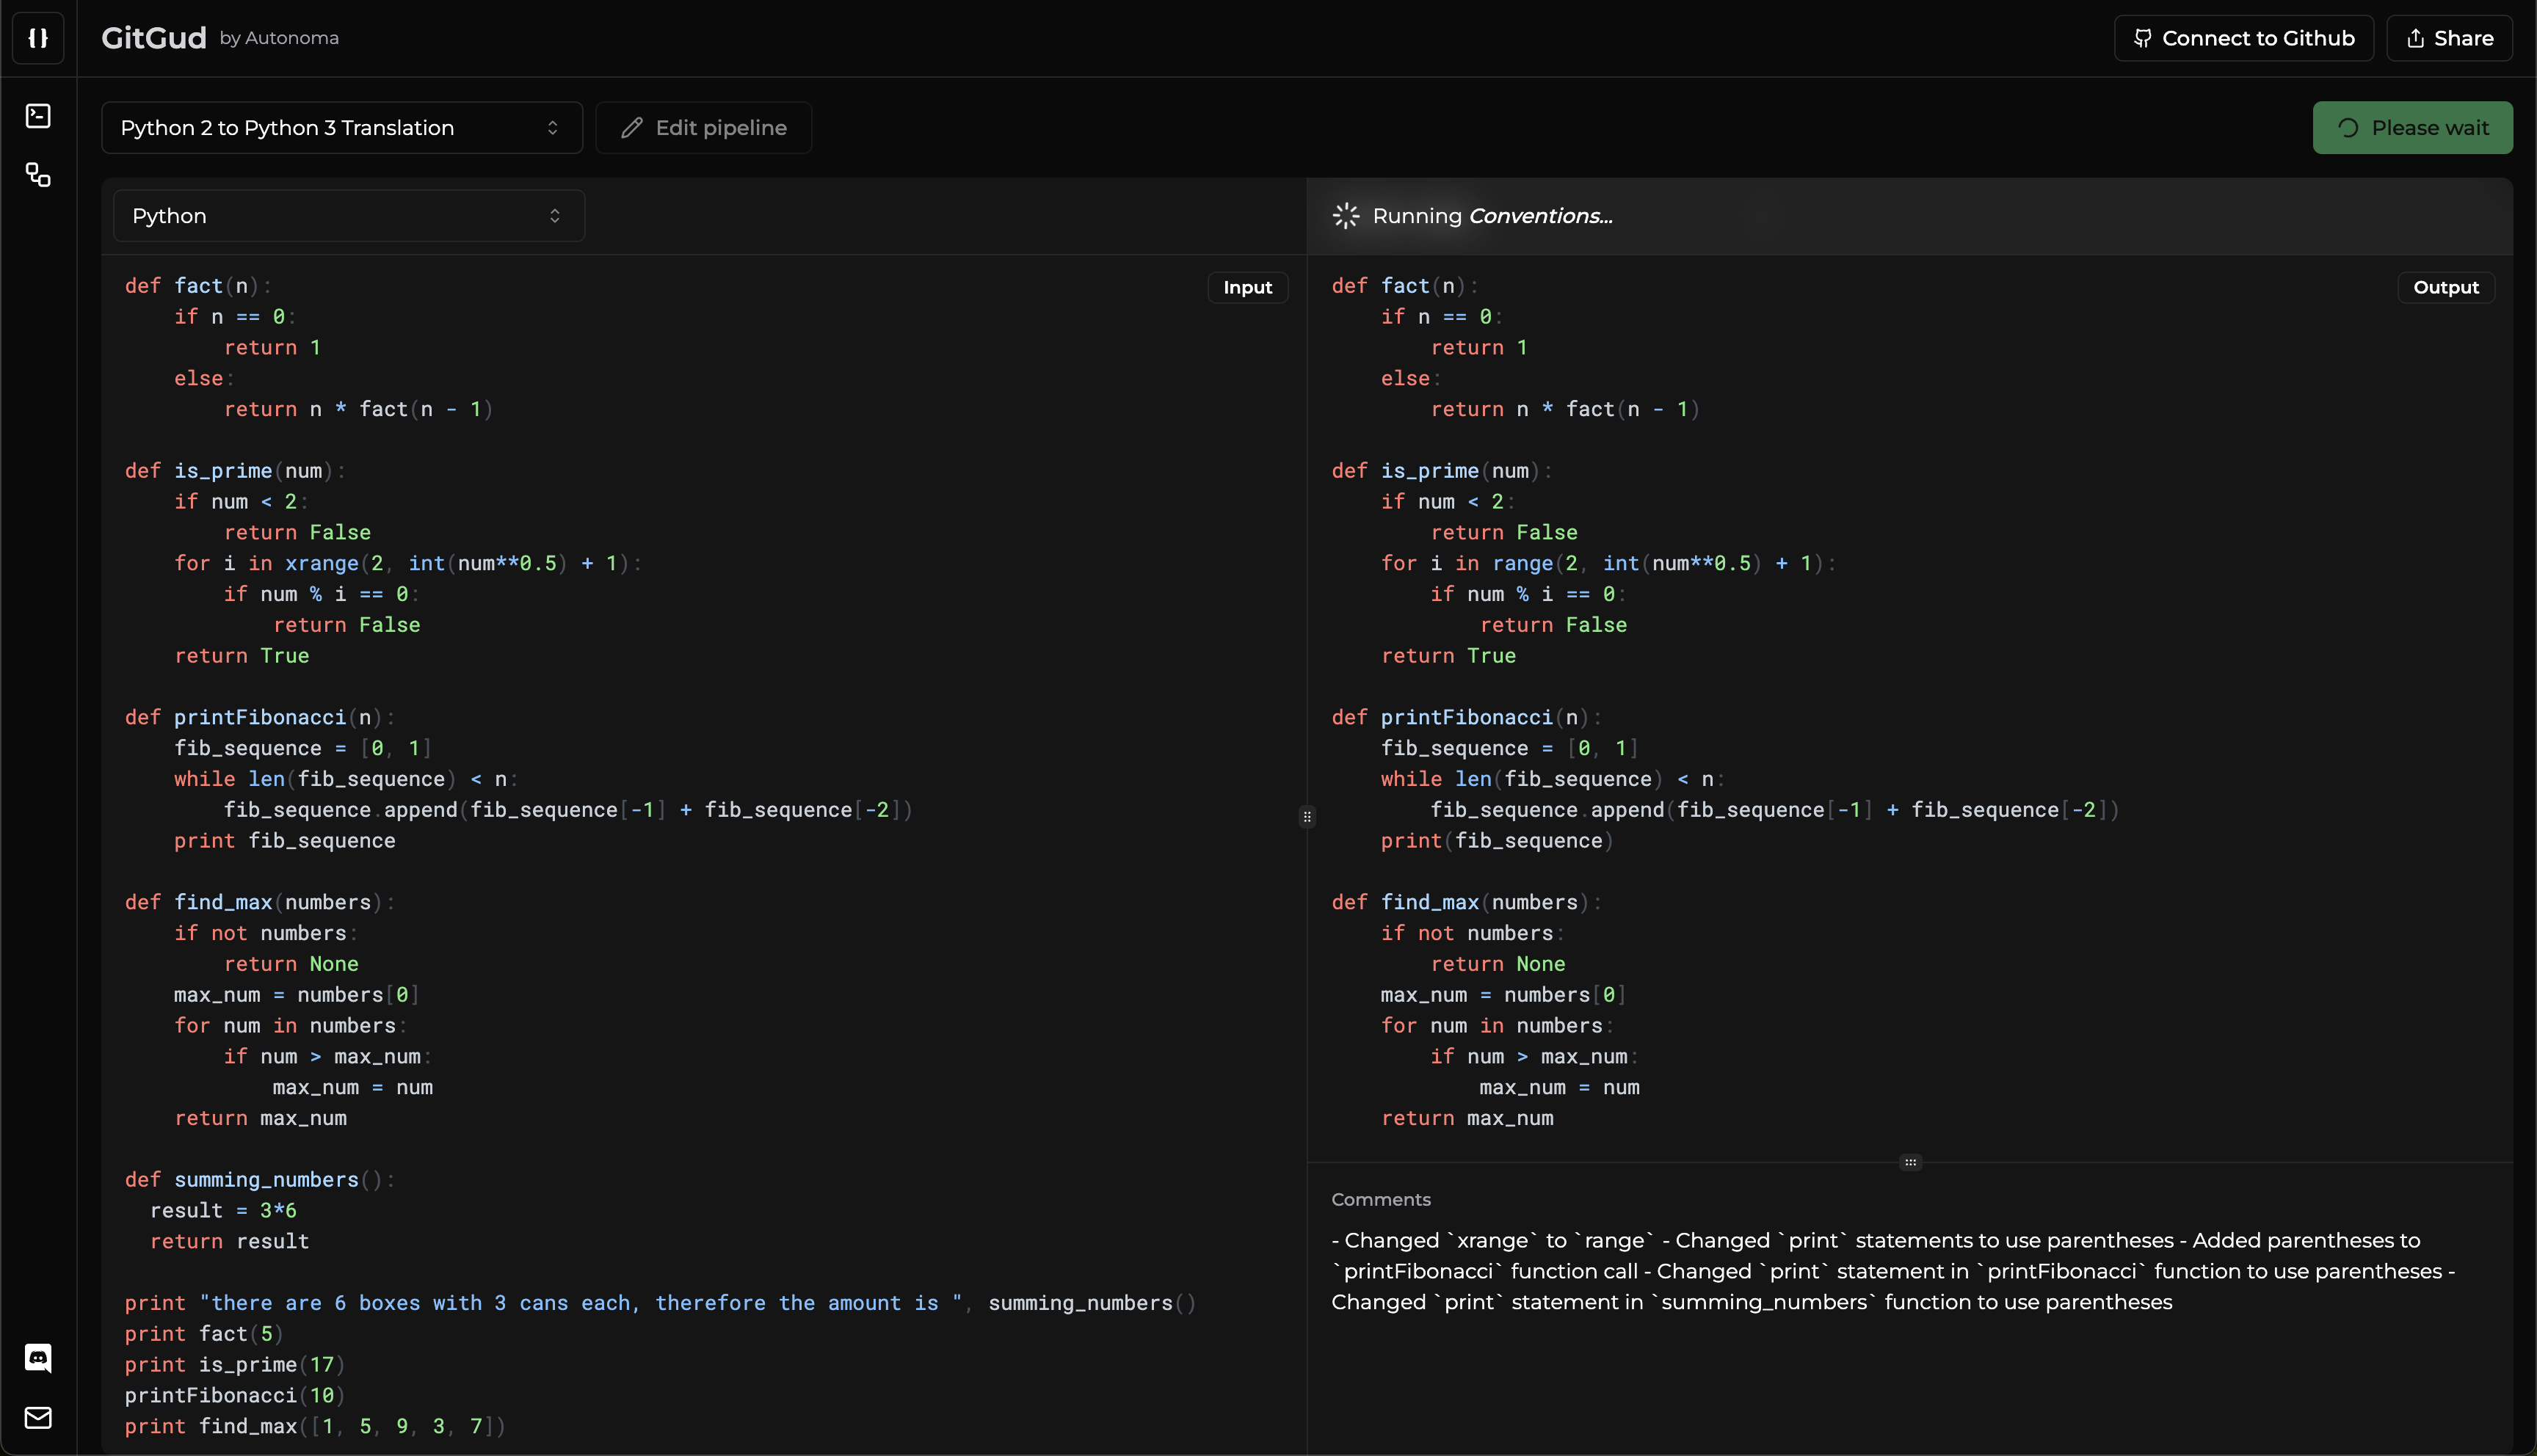Image resolution: width=2537 pixels, height=1456 pixels.
Task: Open the Python language dropdown
Action: pos(349,216)
